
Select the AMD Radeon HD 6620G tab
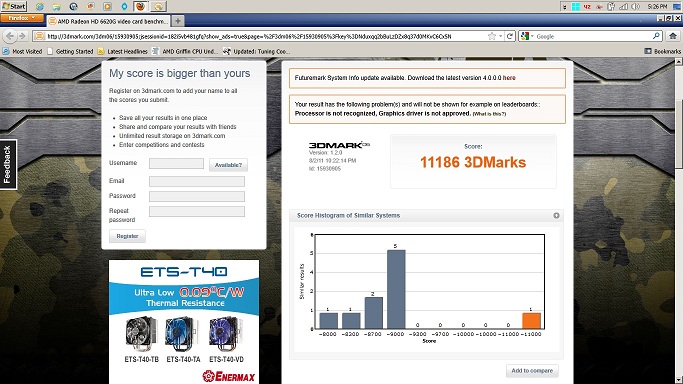point(109,21)
